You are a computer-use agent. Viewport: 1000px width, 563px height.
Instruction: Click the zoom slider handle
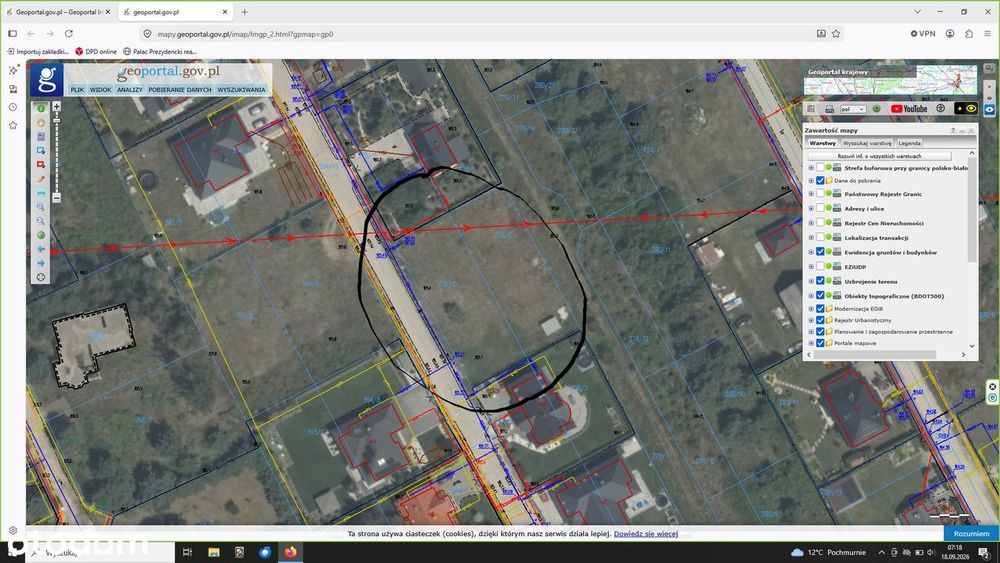(57, 121)
